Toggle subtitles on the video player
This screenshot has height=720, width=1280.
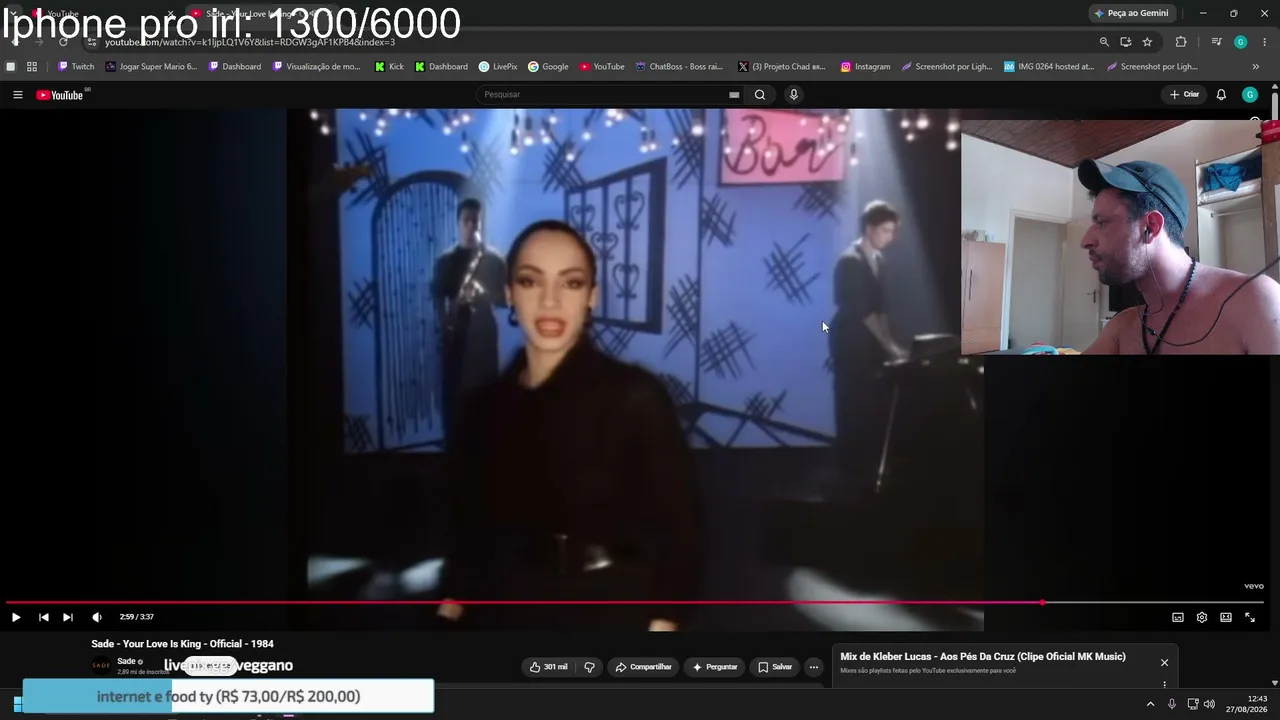pyautogui.click(x=1178, y=617)
